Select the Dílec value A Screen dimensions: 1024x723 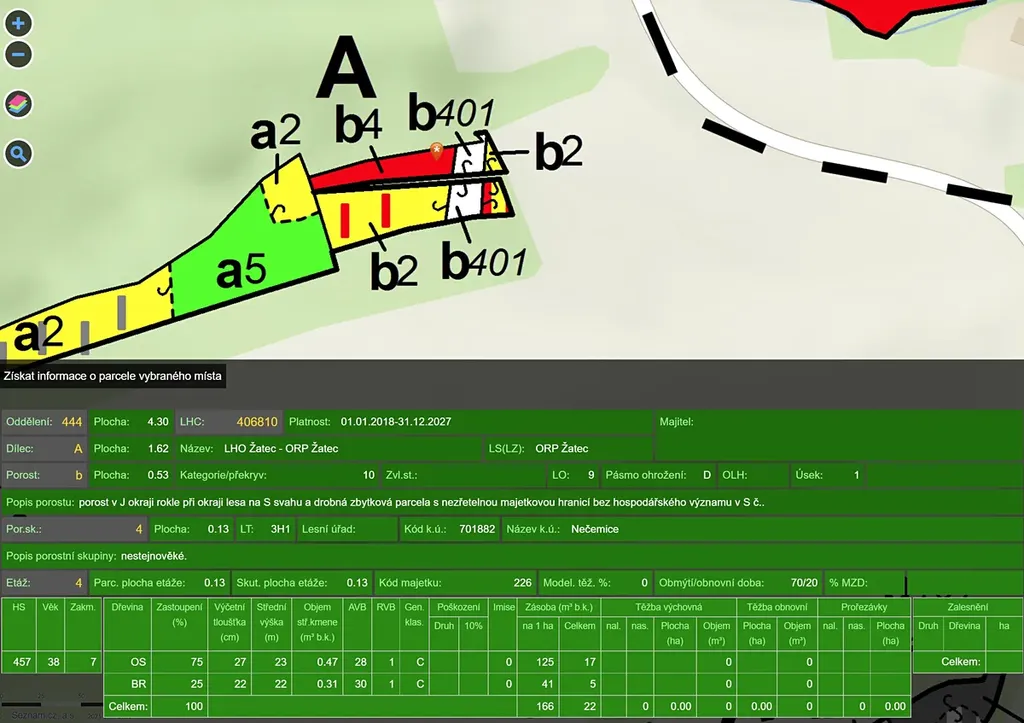point(77,449)
